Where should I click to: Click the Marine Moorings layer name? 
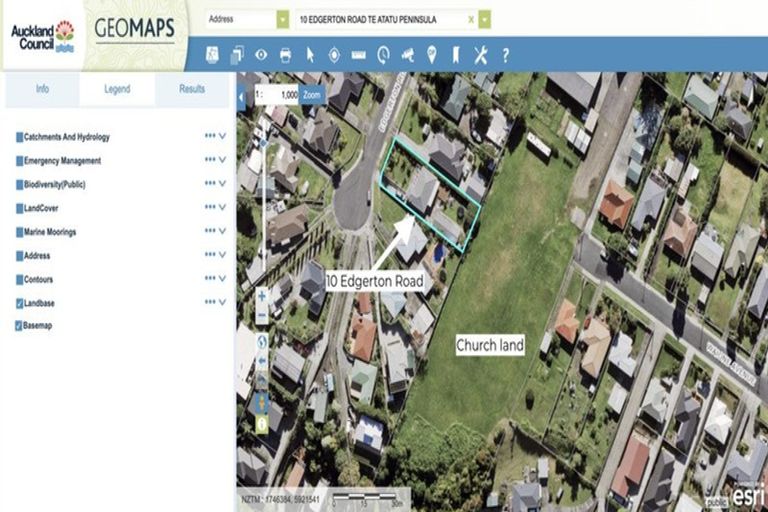pos(50,232)
